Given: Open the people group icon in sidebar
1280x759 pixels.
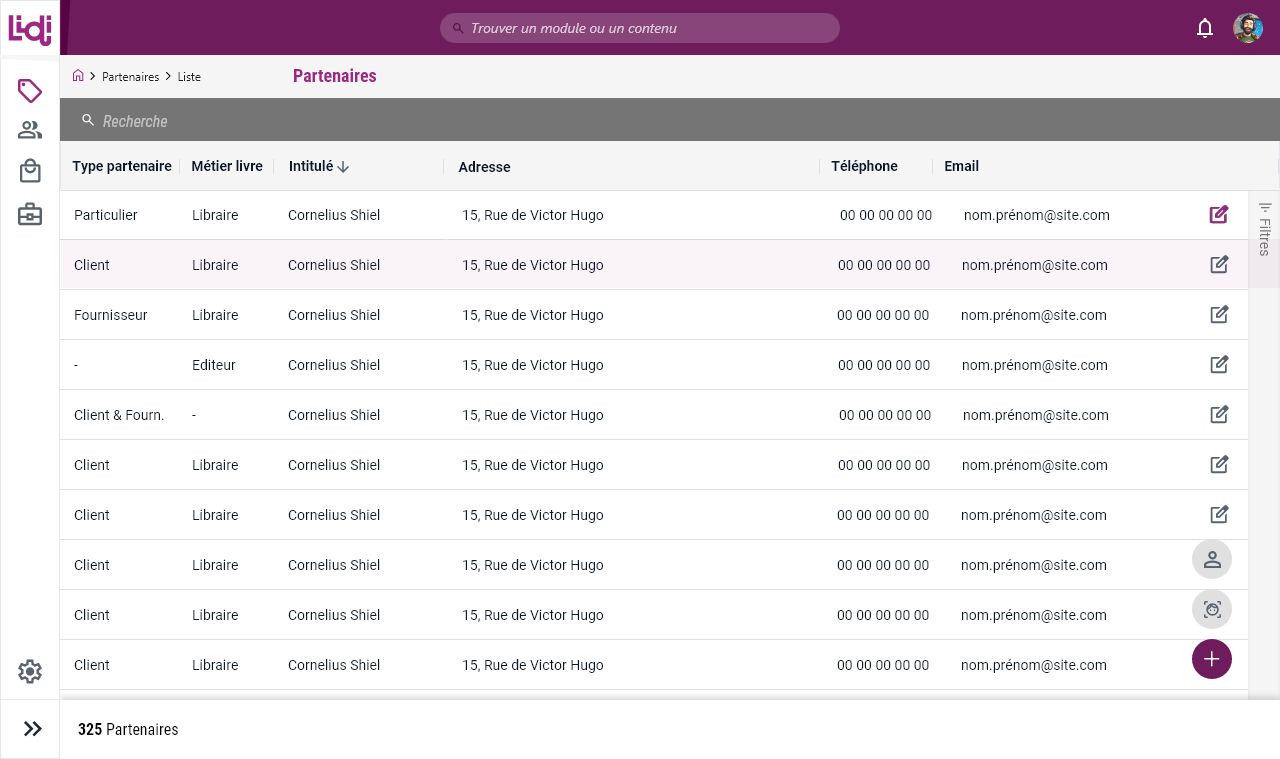Looking at the screenshot, I should click(x=30, y=130).
